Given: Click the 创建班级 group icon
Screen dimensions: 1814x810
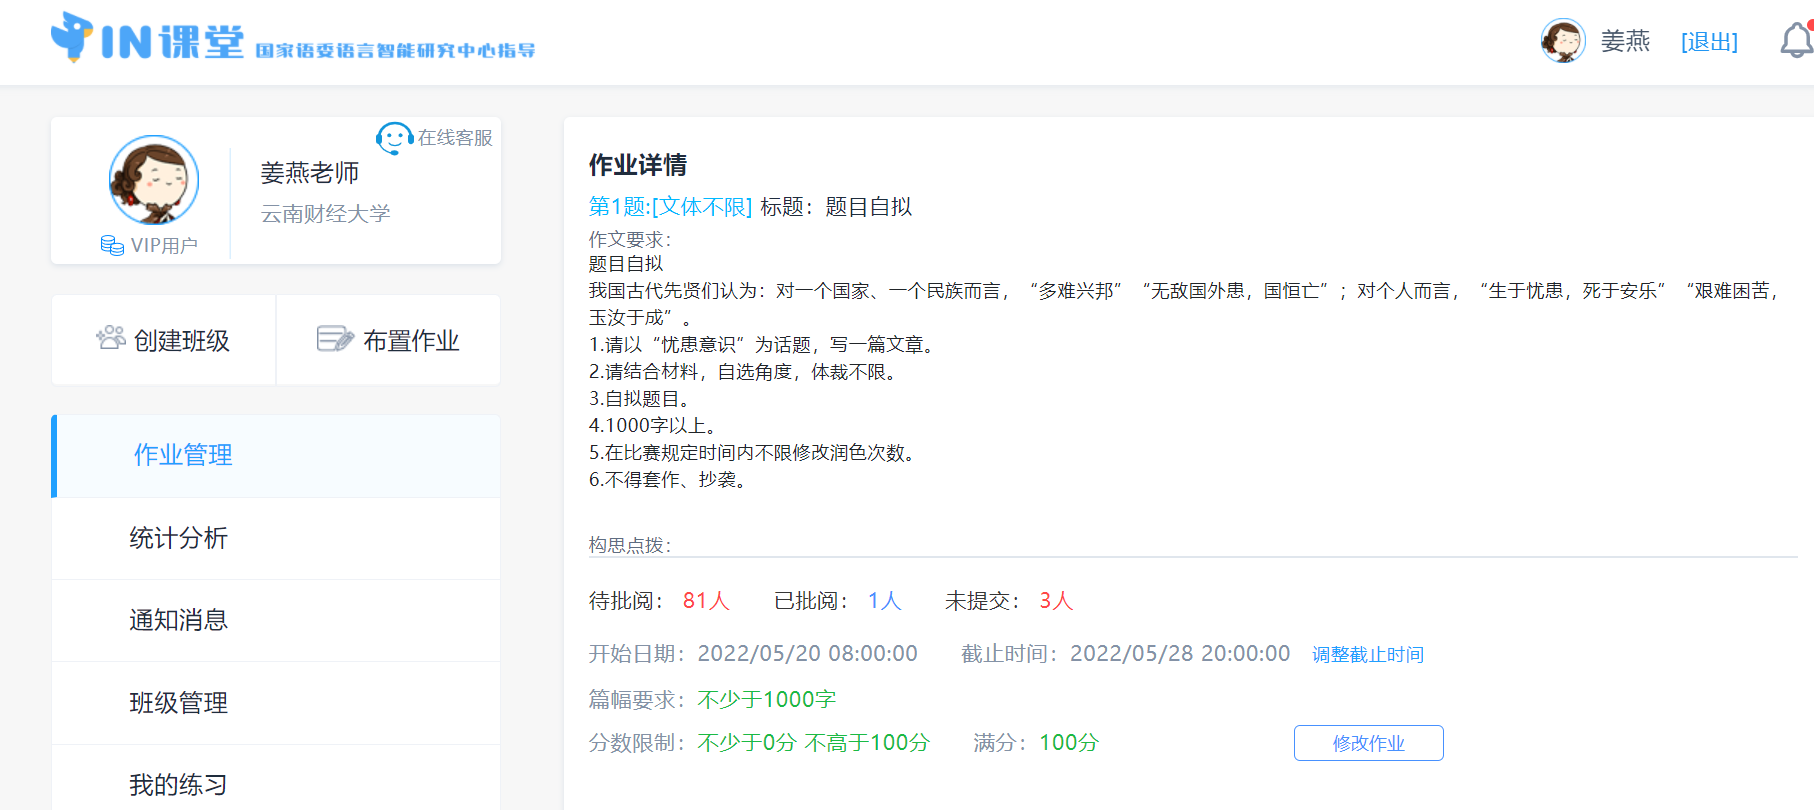Looking at the screenshot, I should click(x=110, y=339).
